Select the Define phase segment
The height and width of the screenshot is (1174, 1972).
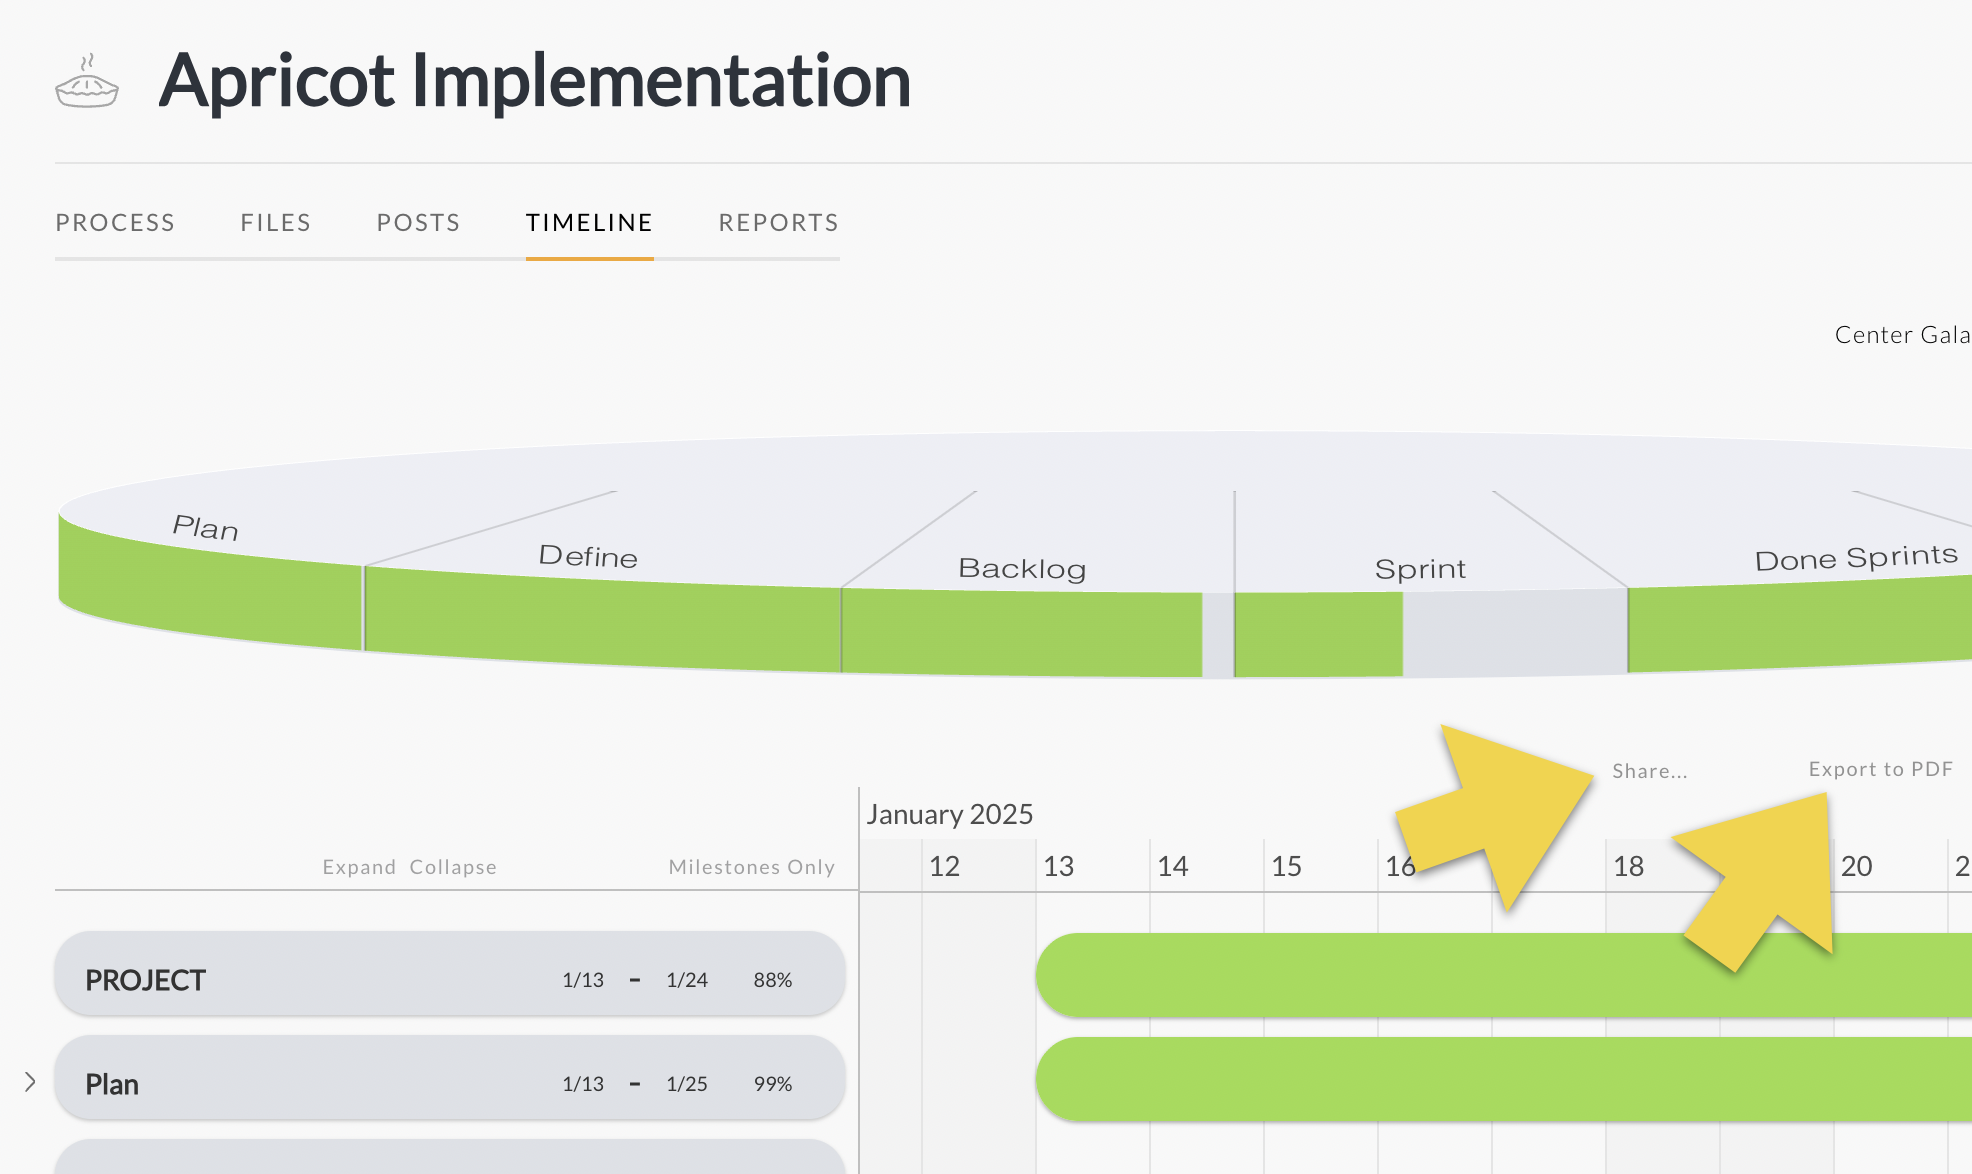600,620
